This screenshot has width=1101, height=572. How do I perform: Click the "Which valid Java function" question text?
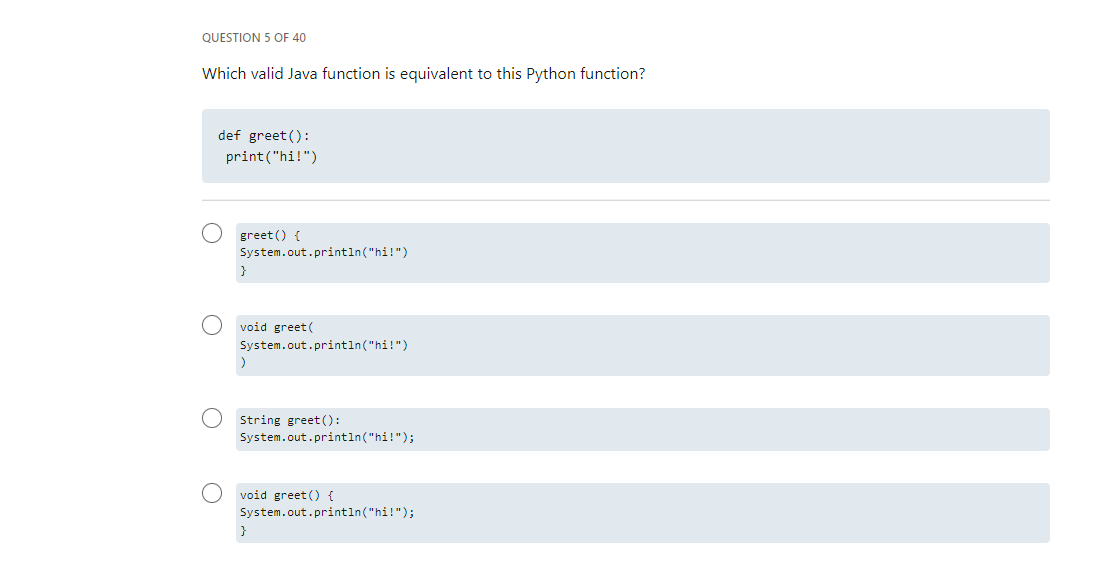pyautogui.click(x=423, y=74)
